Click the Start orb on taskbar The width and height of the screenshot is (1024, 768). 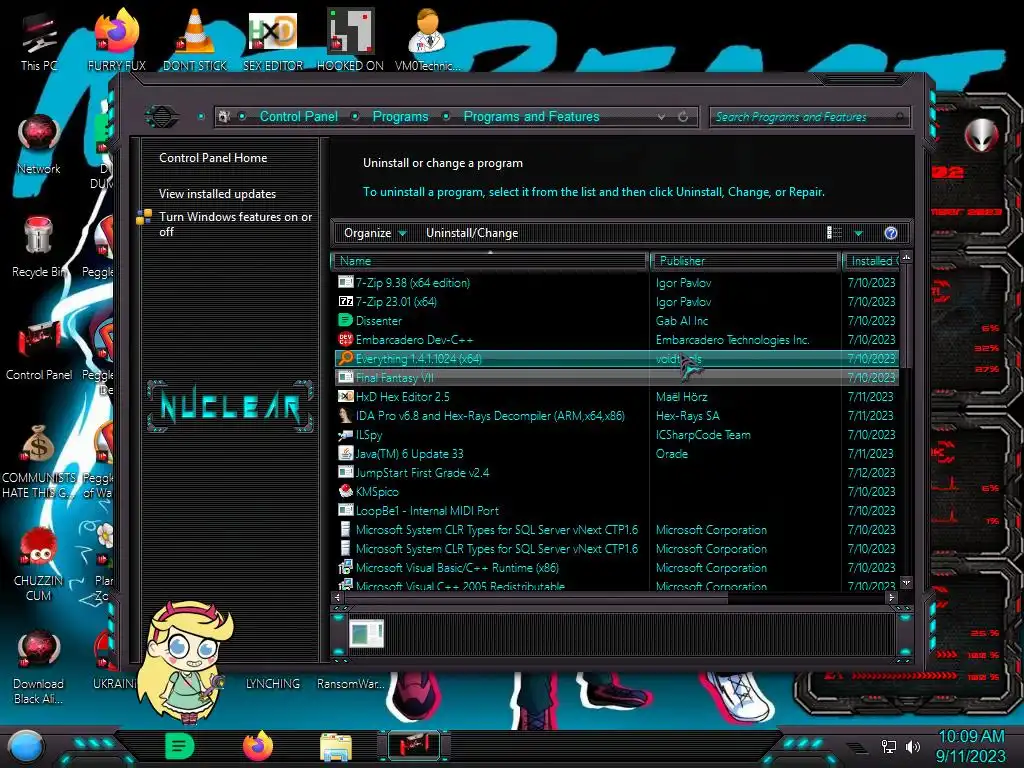[x=26, y=746]
